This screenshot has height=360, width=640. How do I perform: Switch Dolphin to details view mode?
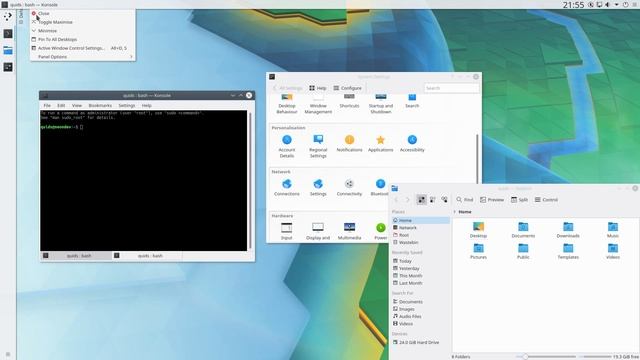tap(444, 200)
